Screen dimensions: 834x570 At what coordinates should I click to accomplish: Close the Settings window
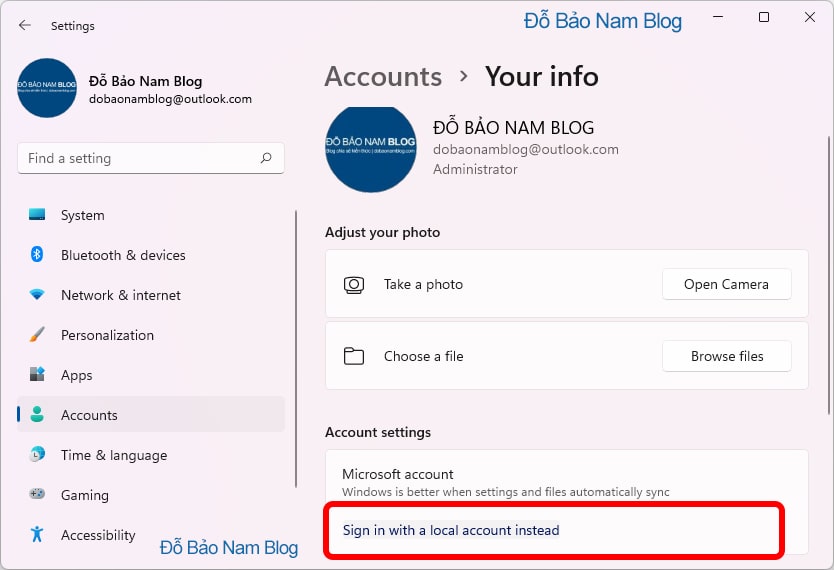coord(810,18)
